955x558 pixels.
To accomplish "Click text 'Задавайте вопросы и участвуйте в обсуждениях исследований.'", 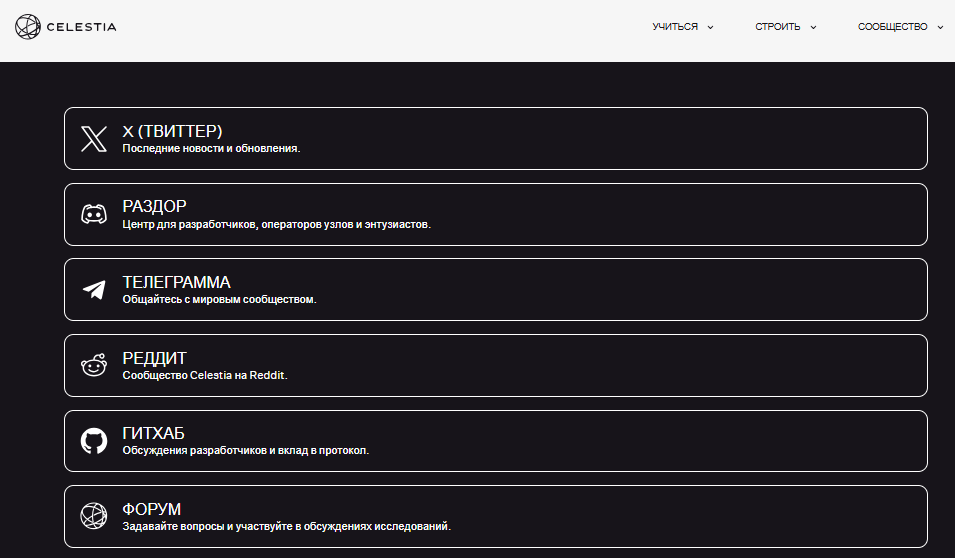I will click(x=286, y=526).
